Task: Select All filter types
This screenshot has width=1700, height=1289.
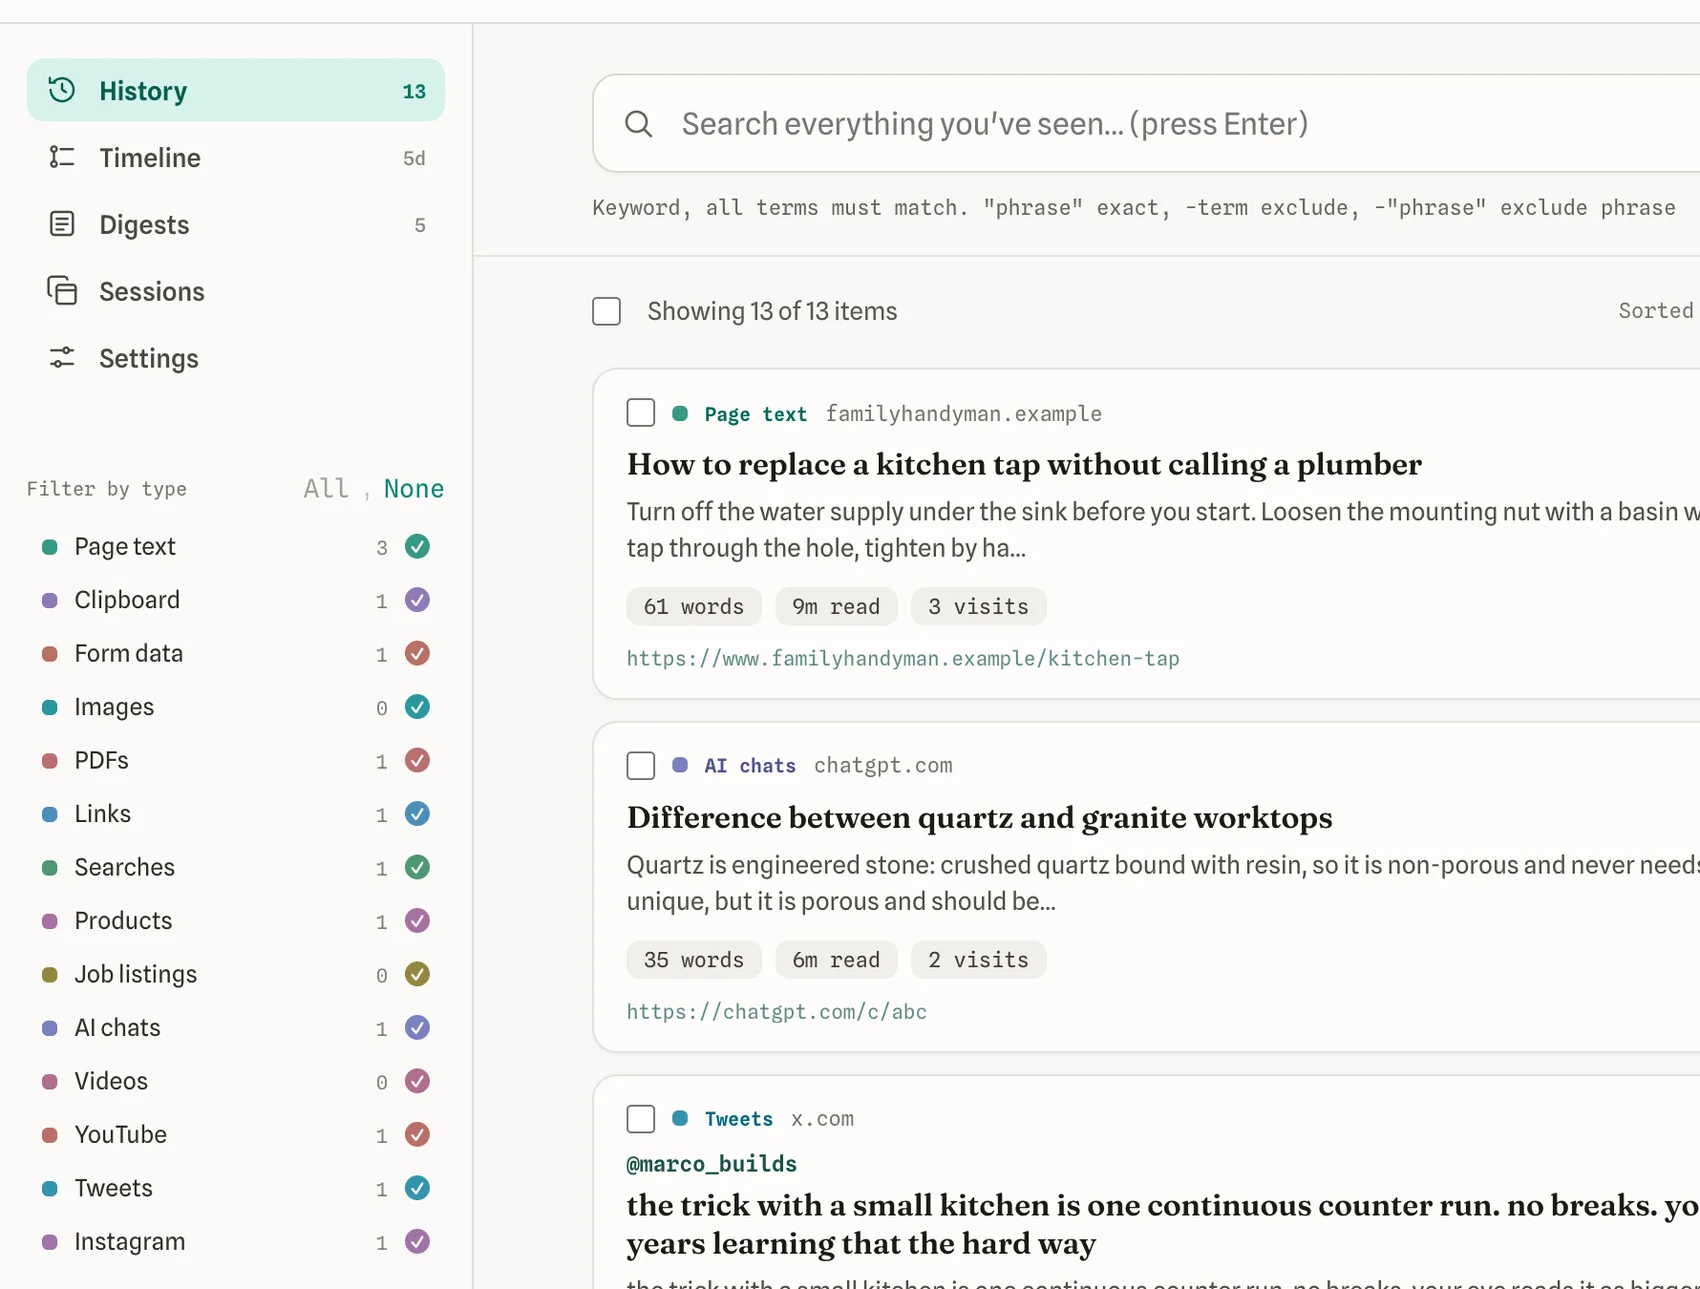Action: (326, 488)
